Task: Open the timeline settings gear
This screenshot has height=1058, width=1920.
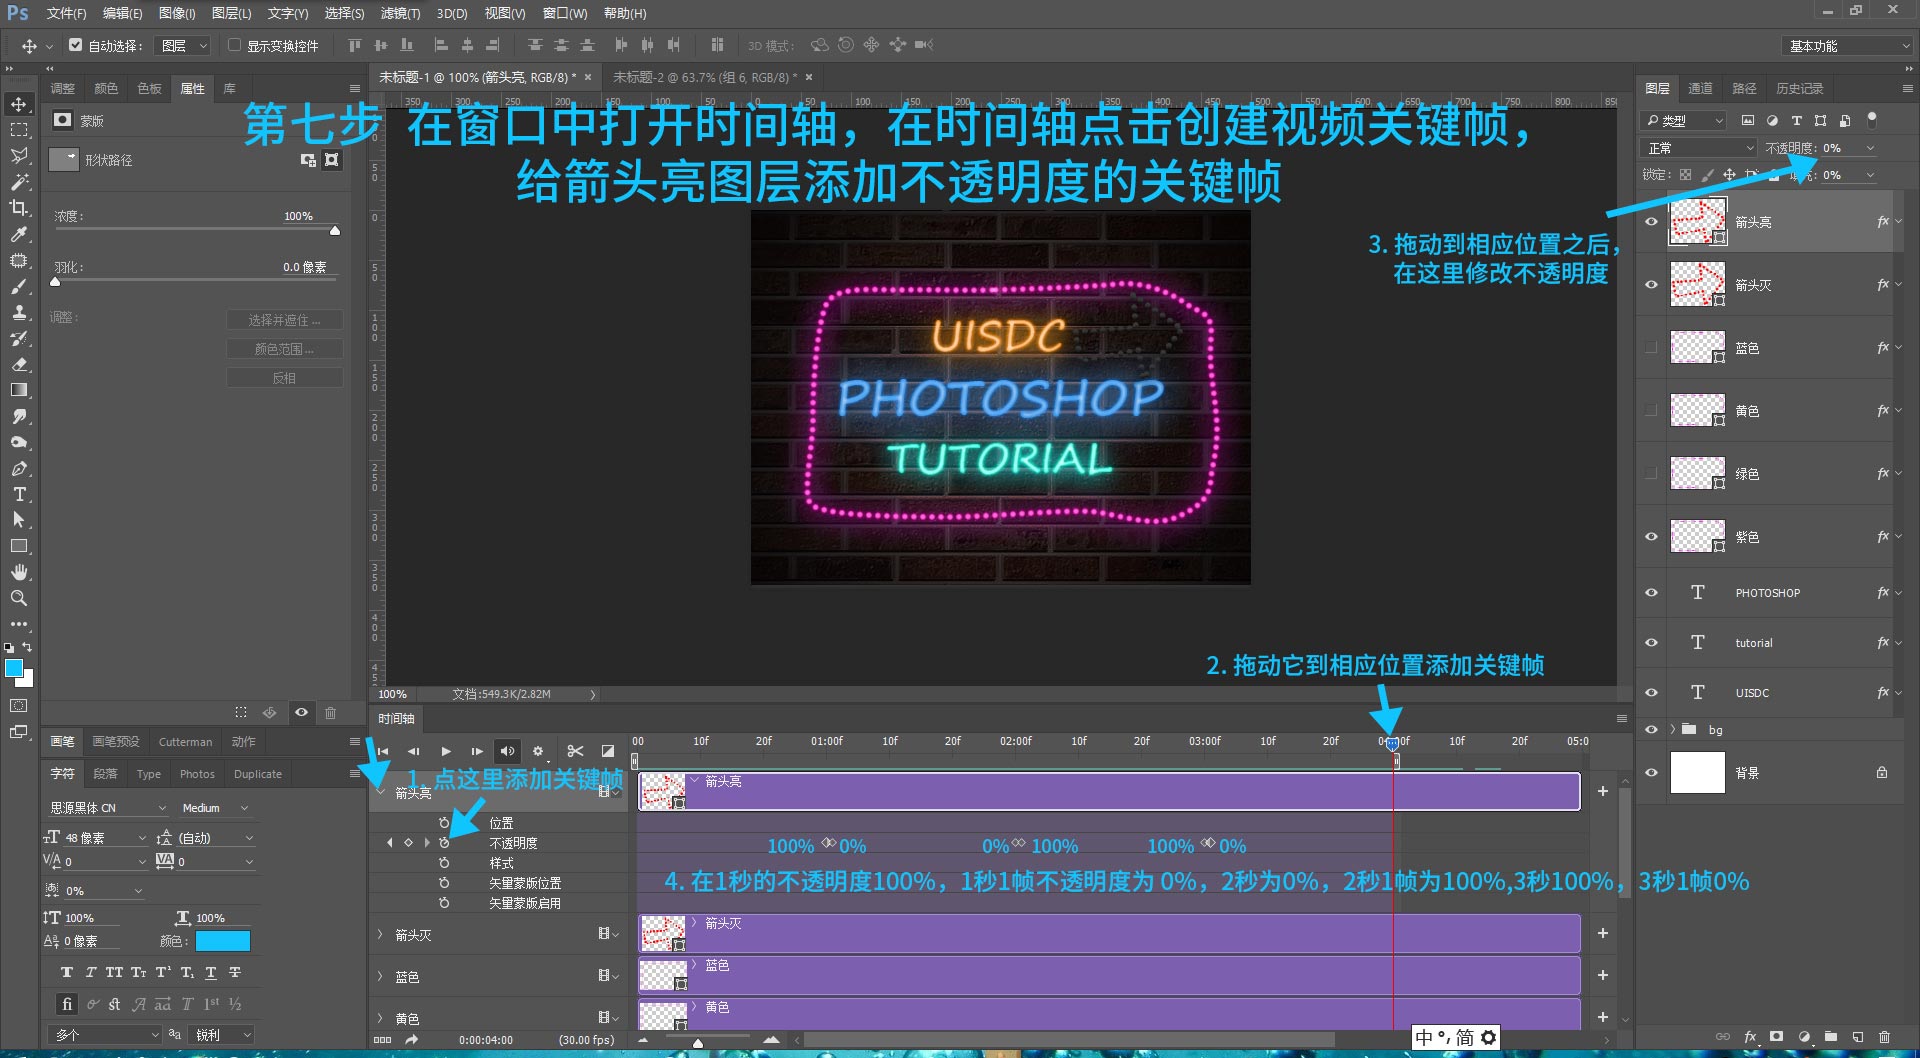Action: pos(538,751)
